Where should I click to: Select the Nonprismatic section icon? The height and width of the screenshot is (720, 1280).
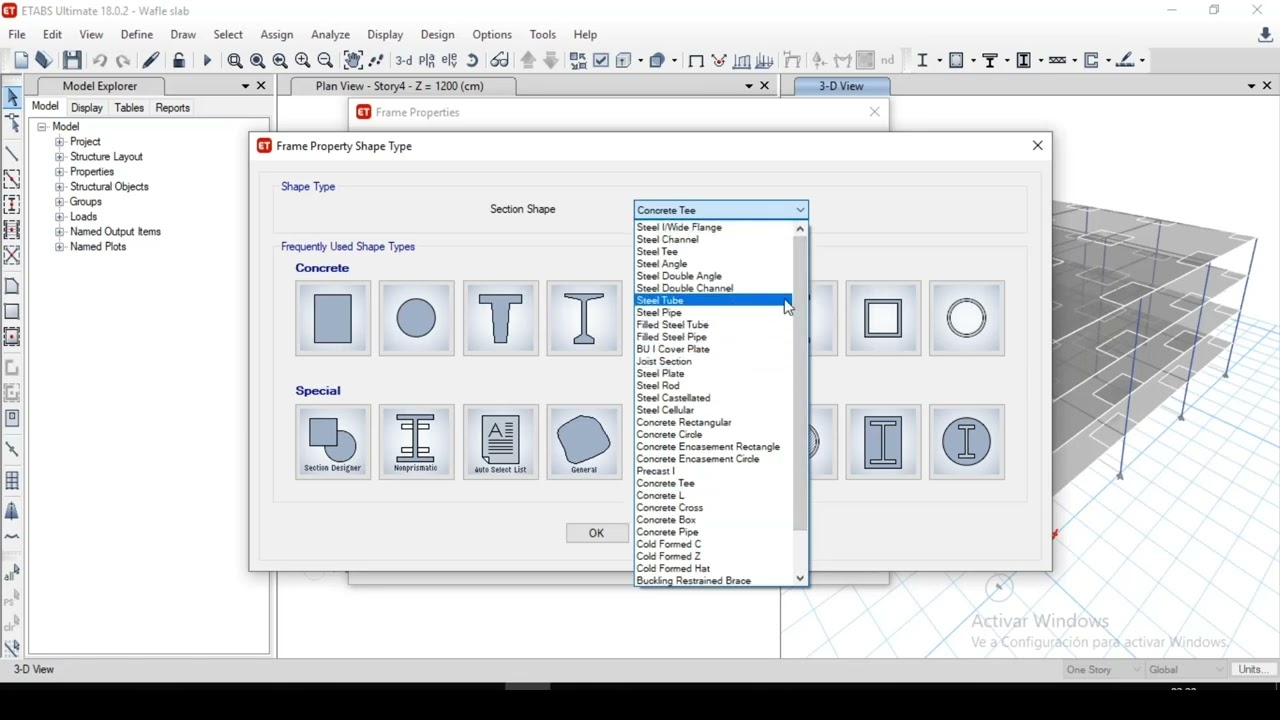coord(416,442)
